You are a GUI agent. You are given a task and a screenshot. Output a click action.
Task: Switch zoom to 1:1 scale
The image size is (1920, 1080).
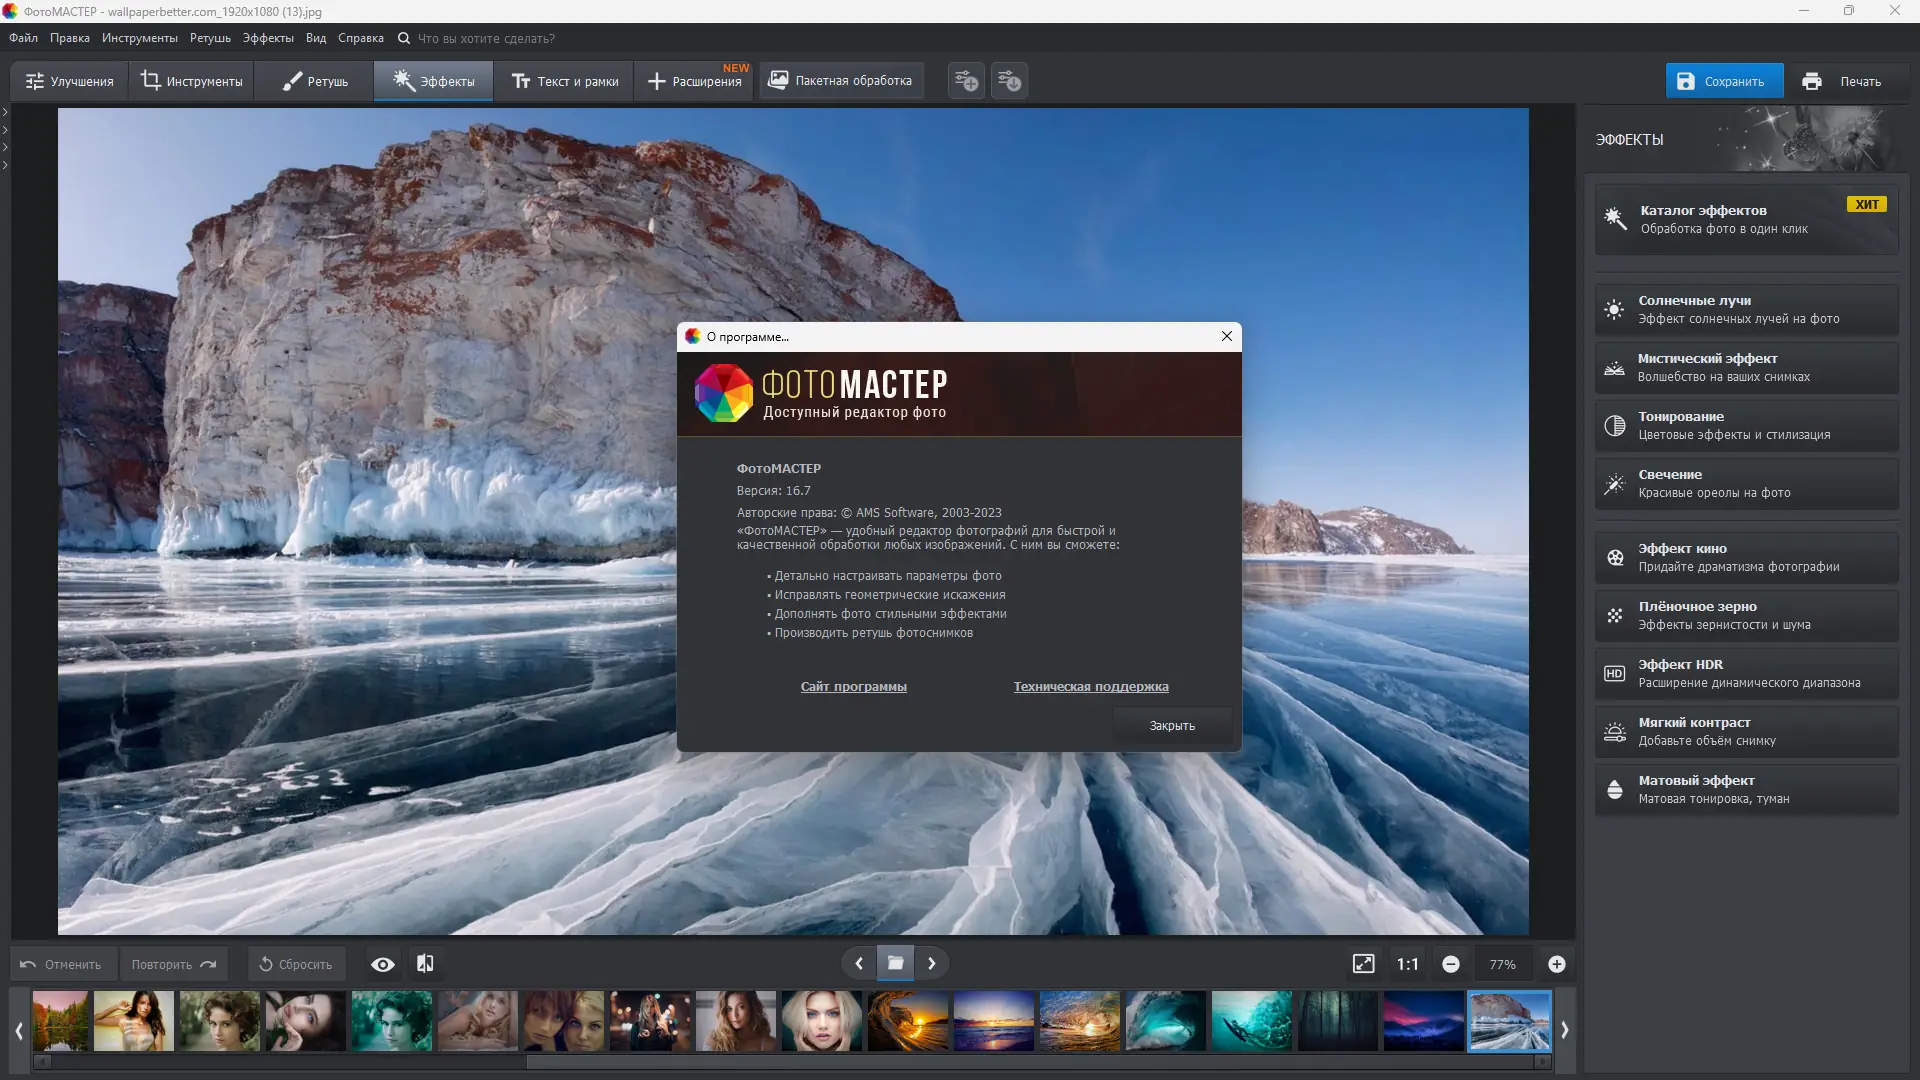[x=1407, y=963]
